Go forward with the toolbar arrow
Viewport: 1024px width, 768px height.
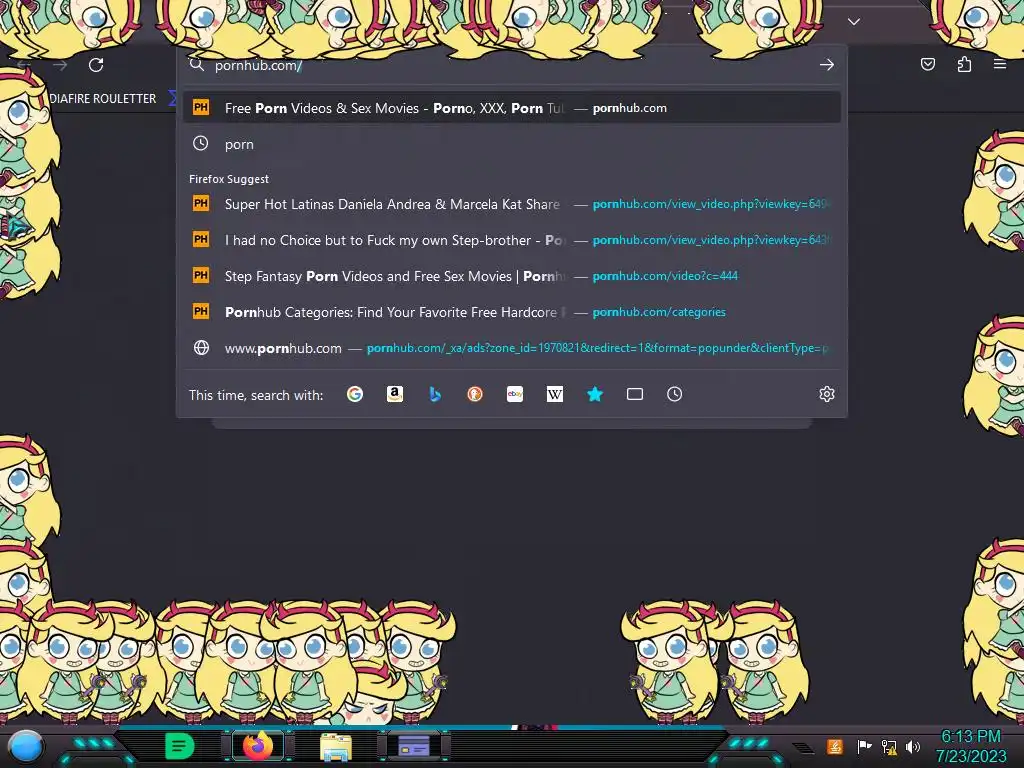[x=60, y=65]
